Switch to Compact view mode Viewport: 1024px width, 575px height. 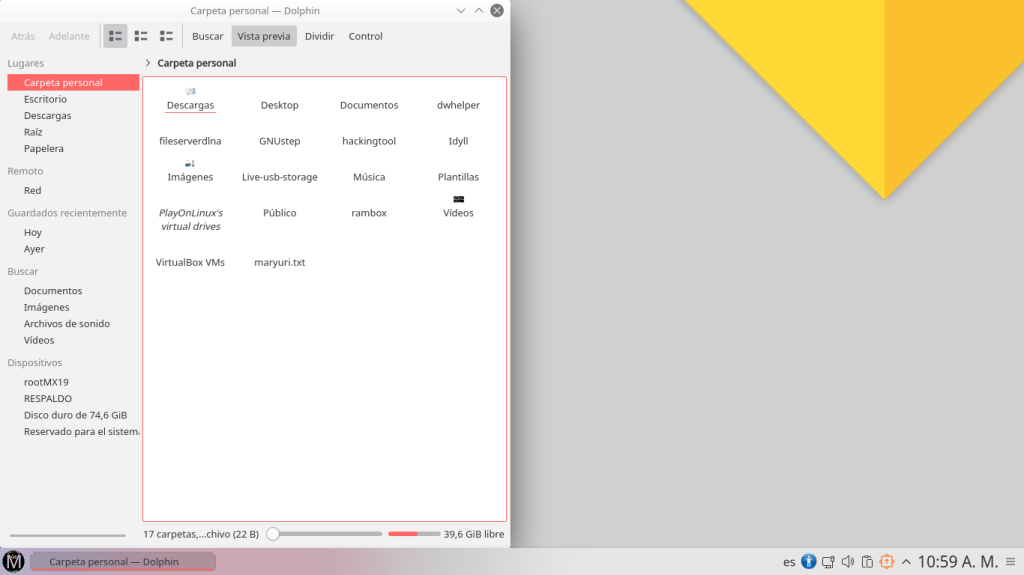pos(141,36)
